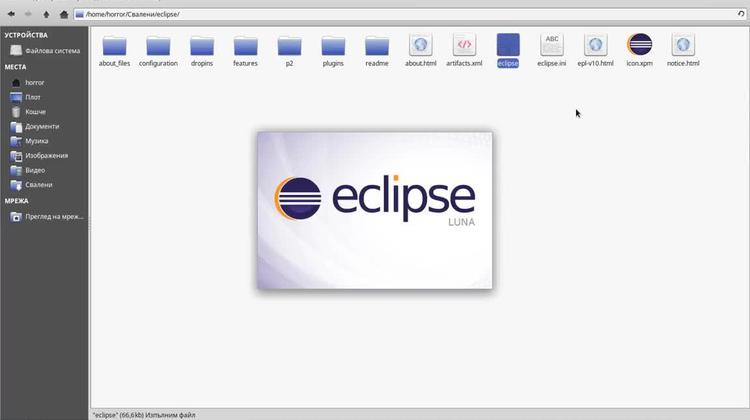Select the icon.xpm file

click(x=640, y=50)
